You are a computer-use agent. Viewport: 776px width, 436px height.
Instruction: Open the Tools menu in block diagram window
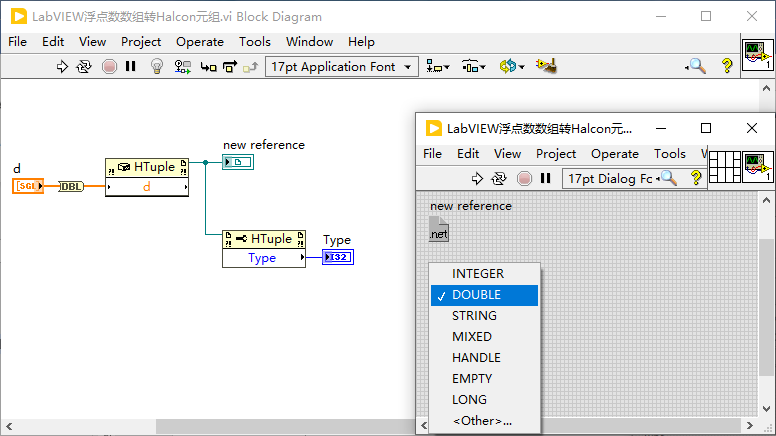click(255, 42)
